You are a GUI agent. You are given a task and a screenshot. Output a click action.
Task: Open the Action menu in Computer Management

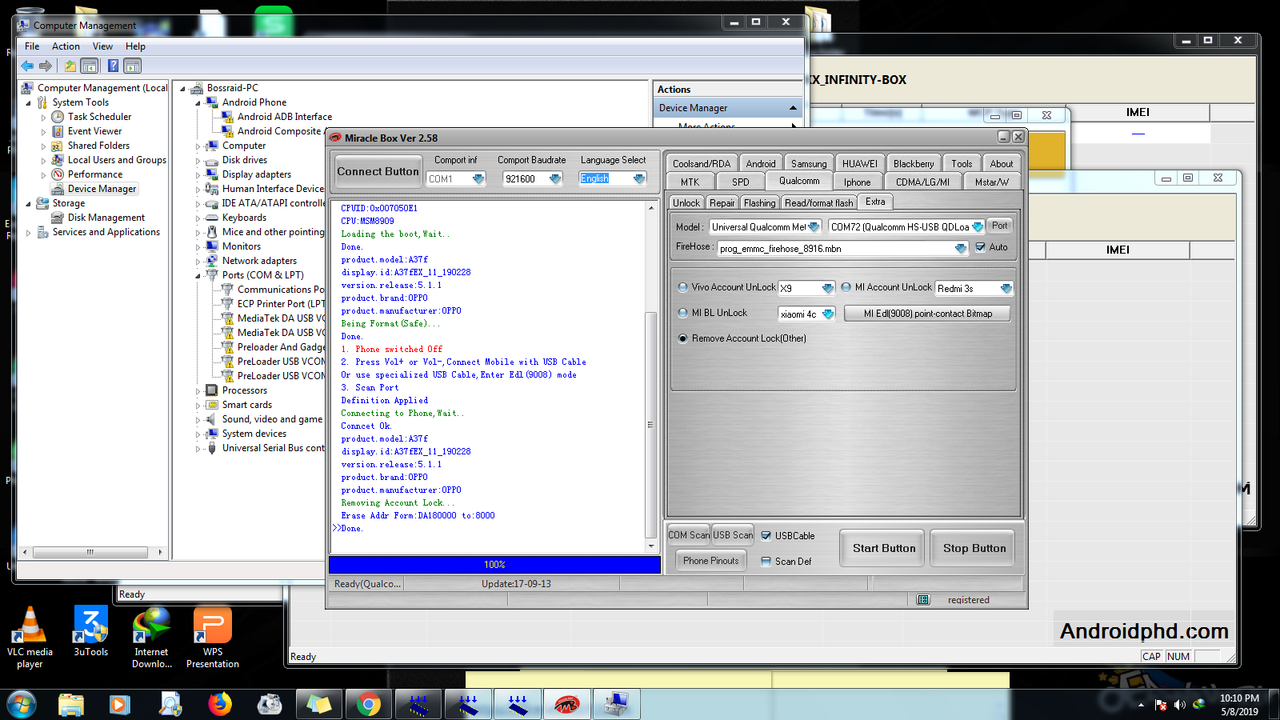66,46
